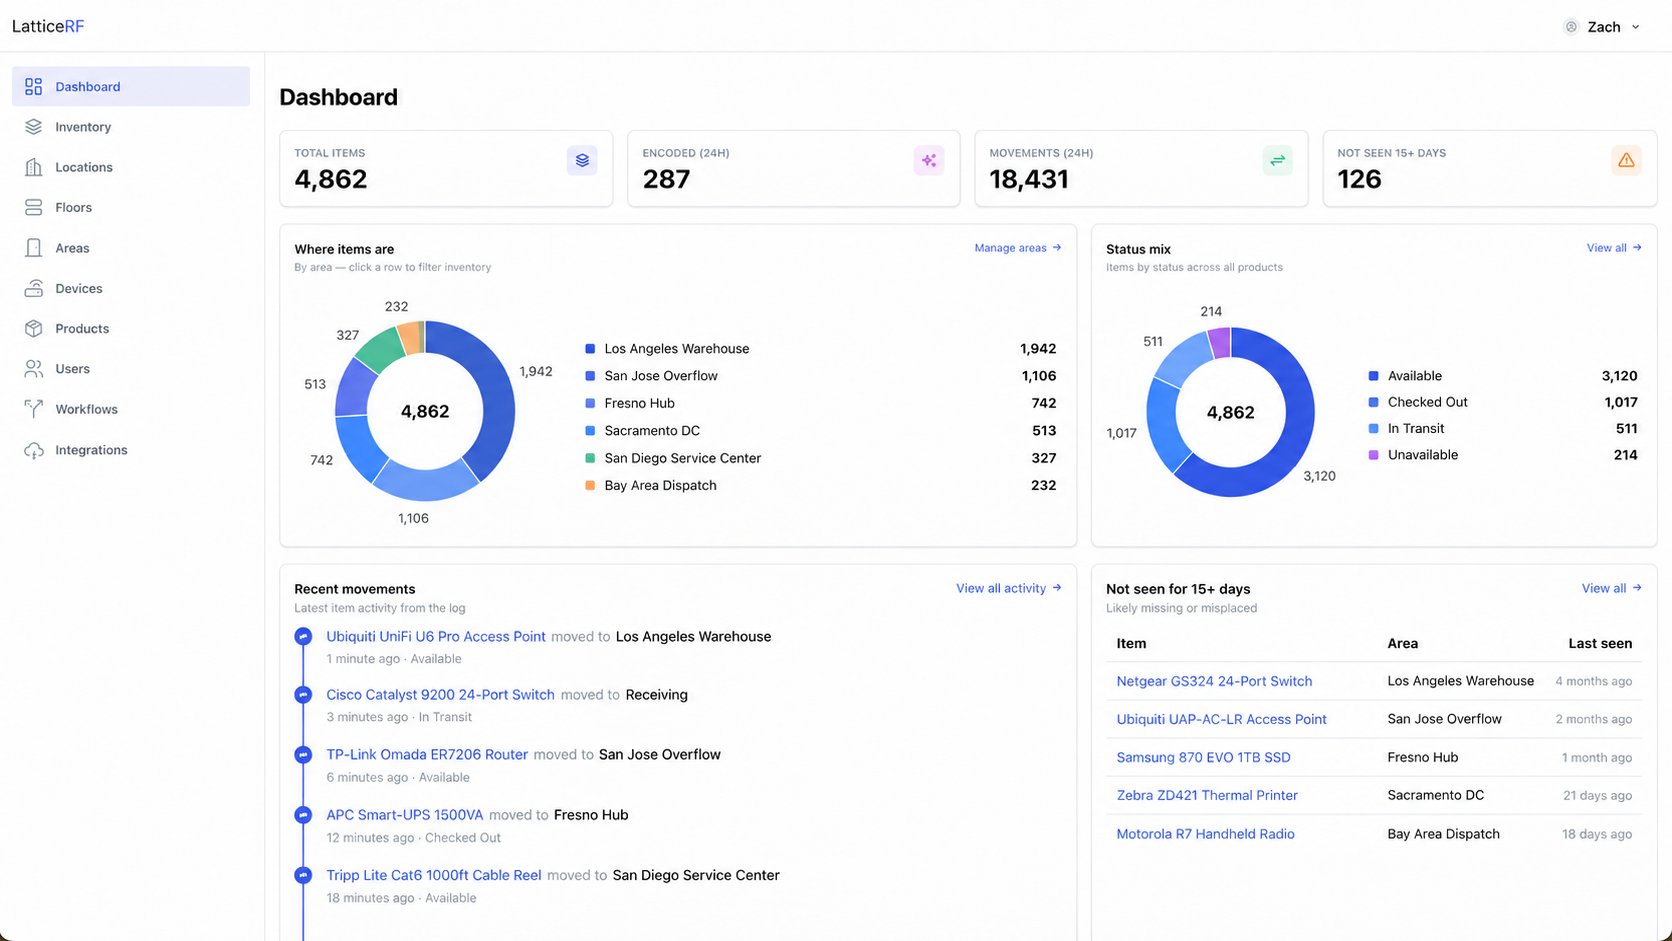Open the Zebra ZD421 Thermal Printer item
Viewport: 1672px width, 941px height.
click(x=1207, y=795)
